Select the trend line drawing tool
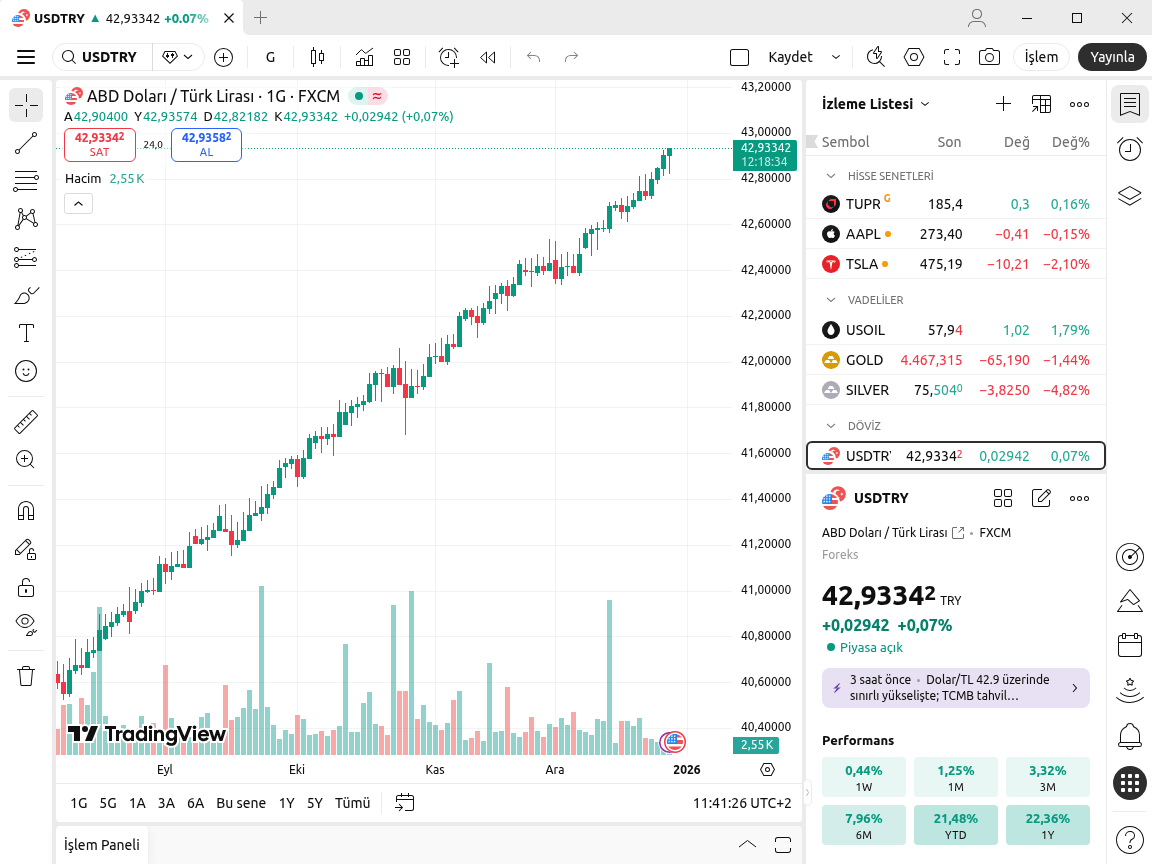1152x864 pixels. [26, 144]
